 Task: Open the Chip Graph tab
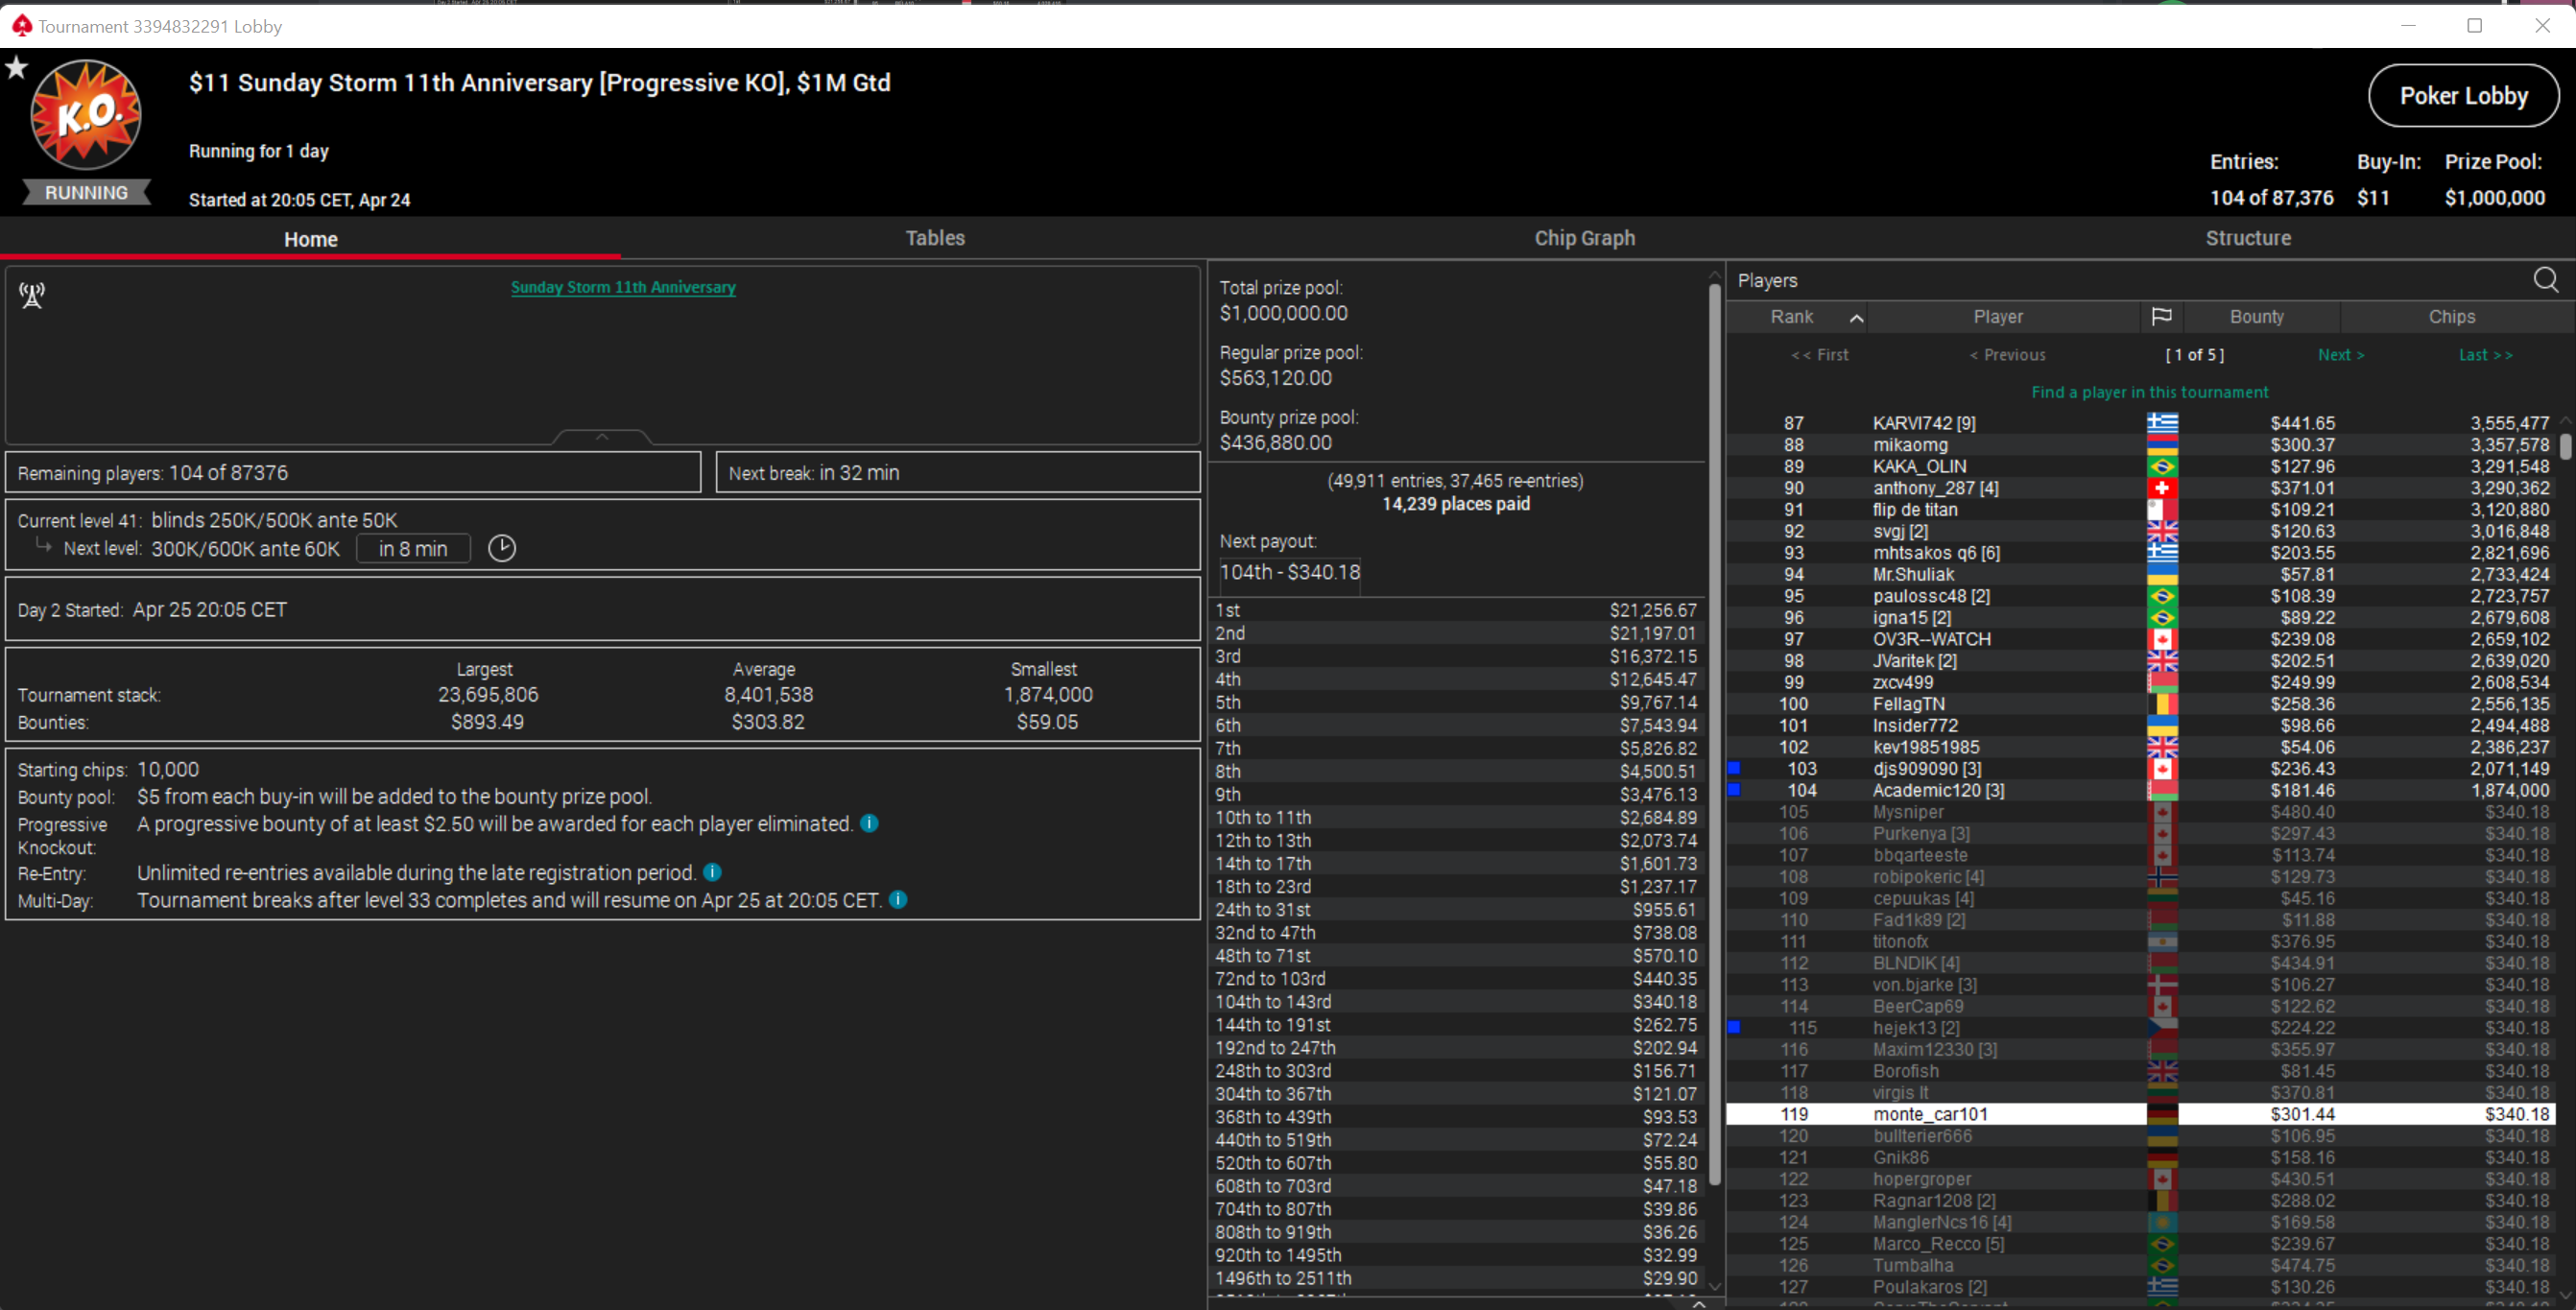[x=1585, y=238]
